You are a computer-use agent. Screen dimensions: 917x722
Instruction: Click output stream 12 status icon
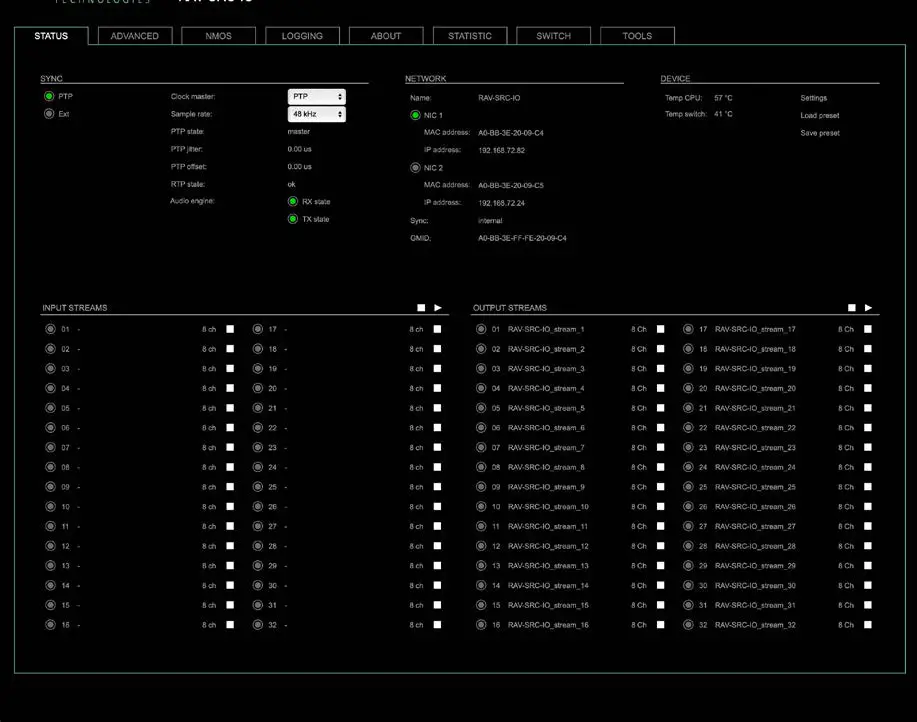[481, 546]
